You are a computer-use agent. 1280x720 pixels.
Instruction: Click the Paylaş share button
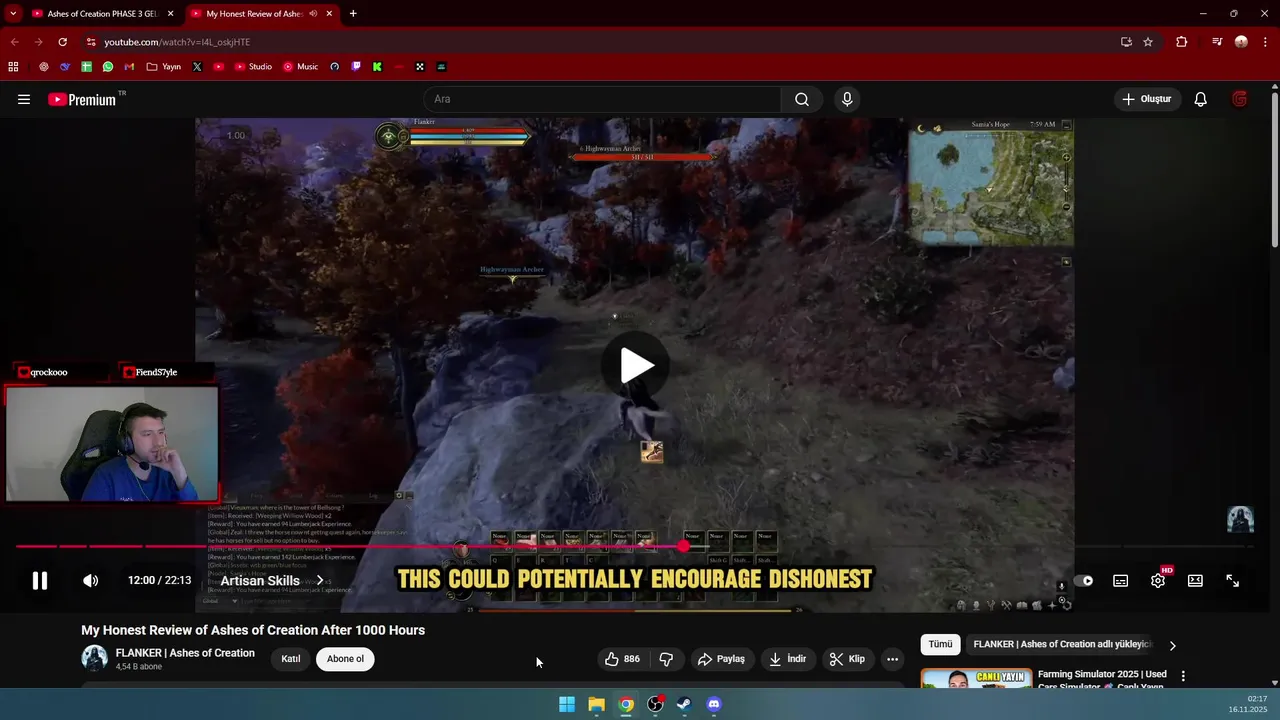(x=721, y=659)
